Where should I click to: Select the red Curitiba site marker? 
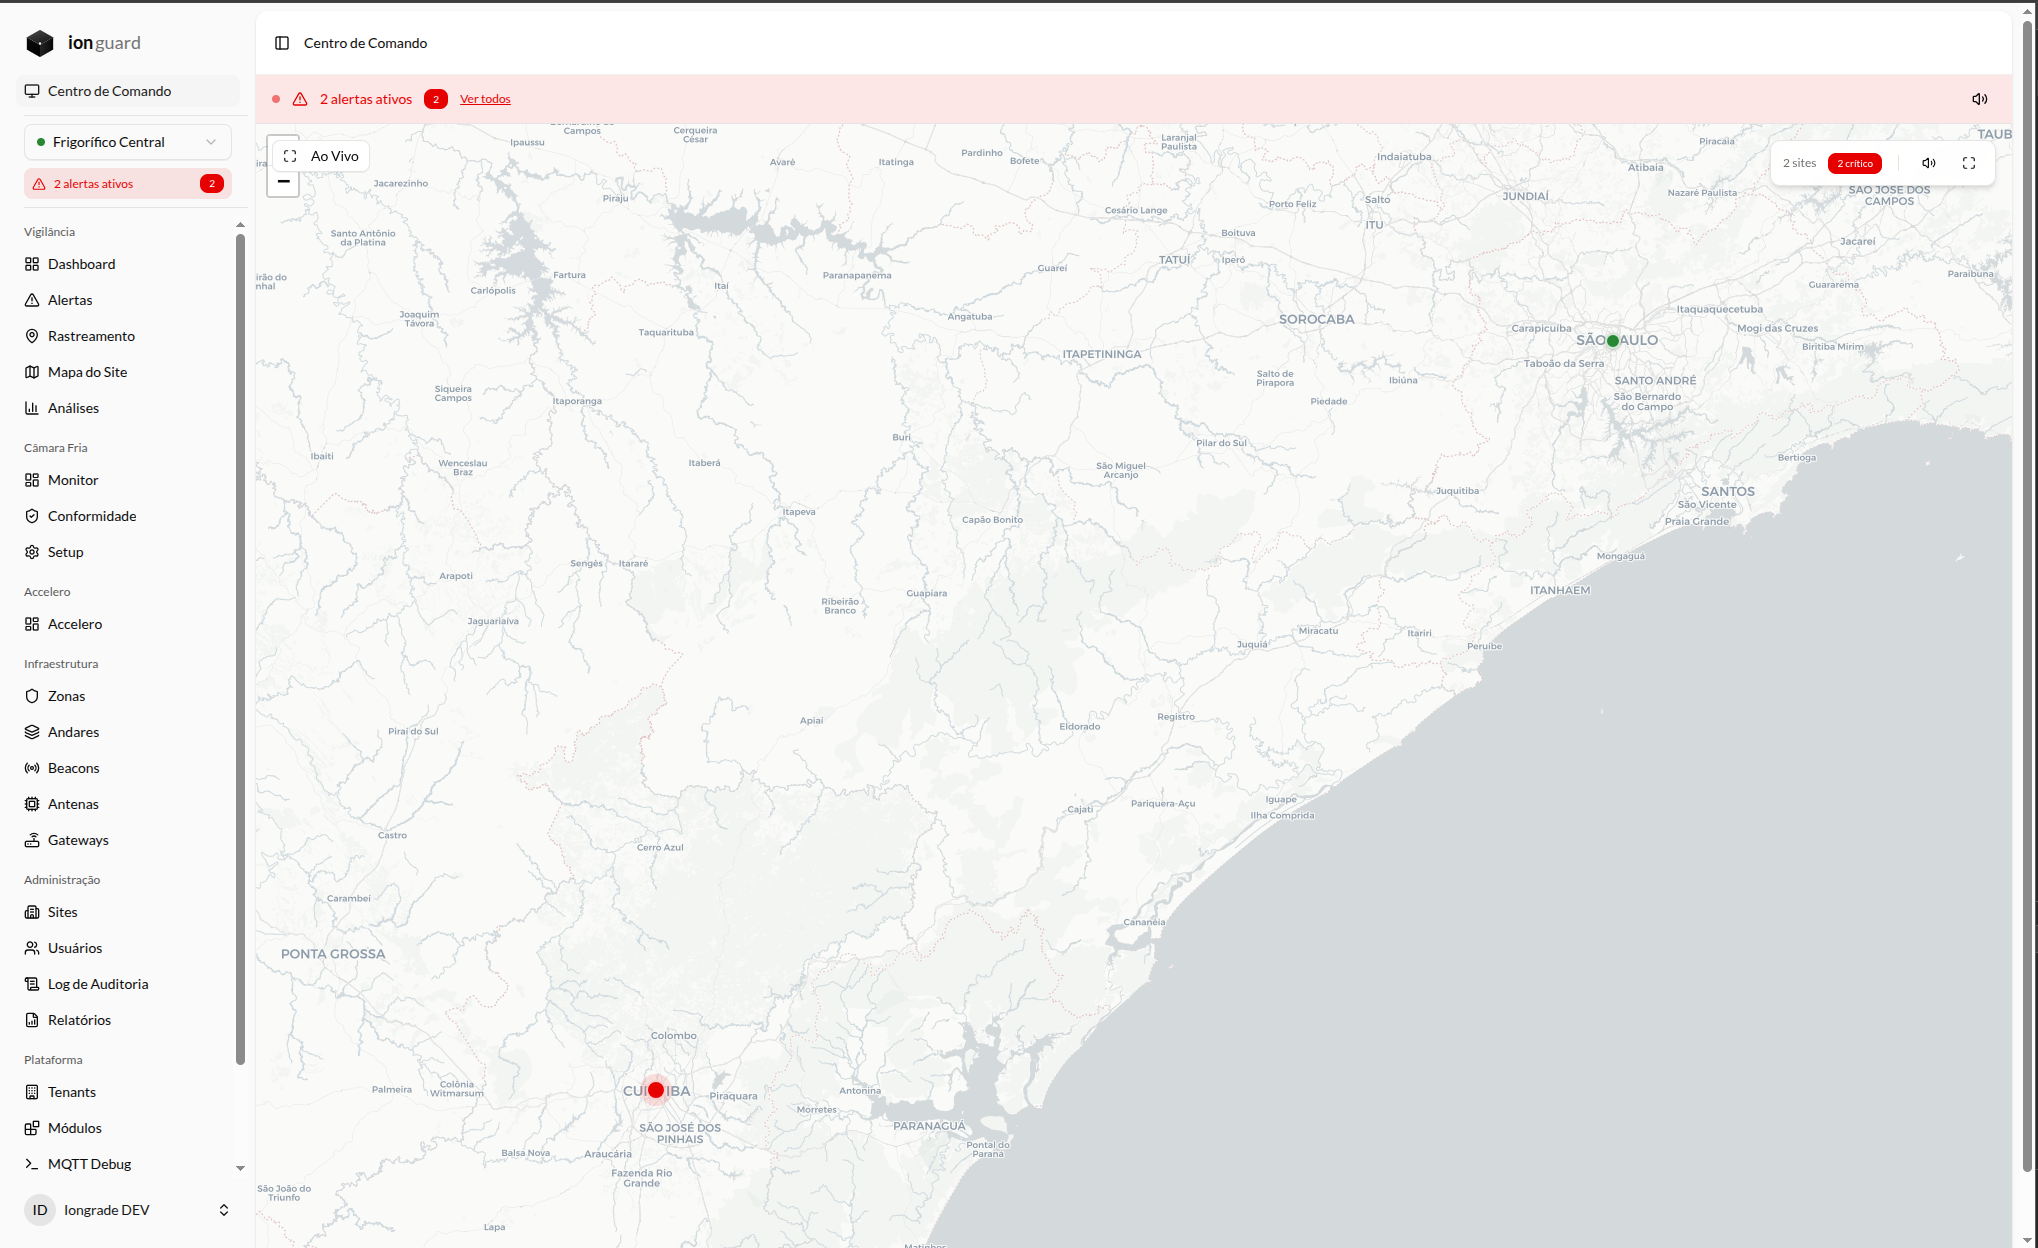point(656,1090)
